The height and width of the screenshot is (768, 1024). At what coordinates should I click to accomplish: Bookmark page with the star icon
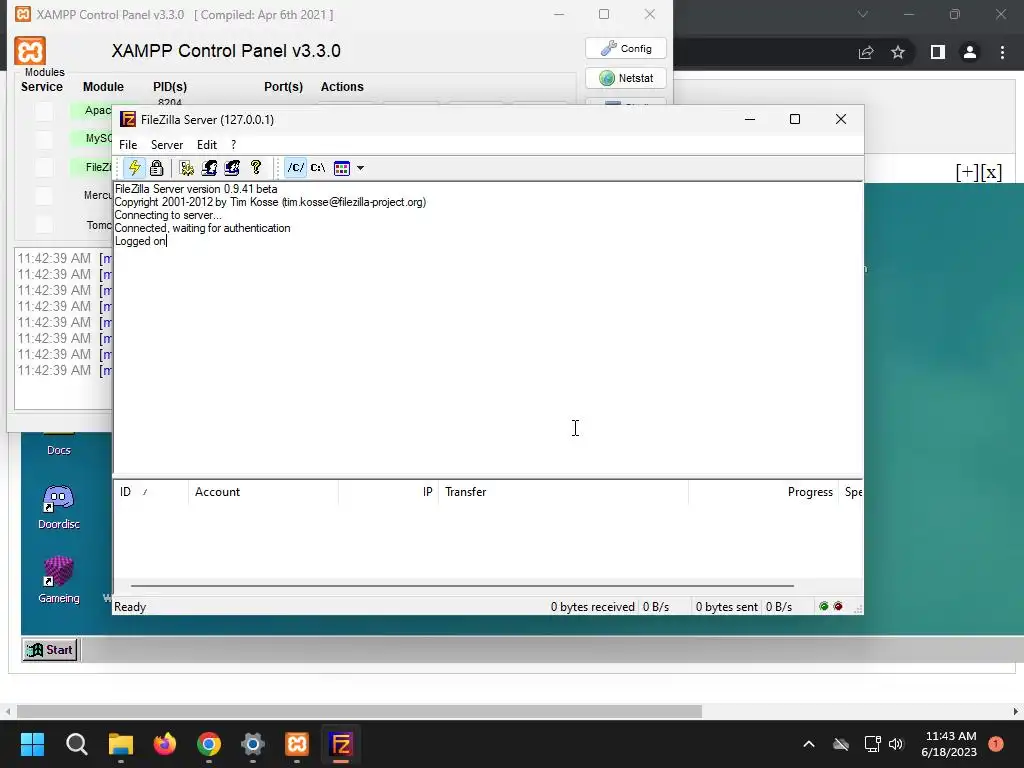[x=898, y=52]
